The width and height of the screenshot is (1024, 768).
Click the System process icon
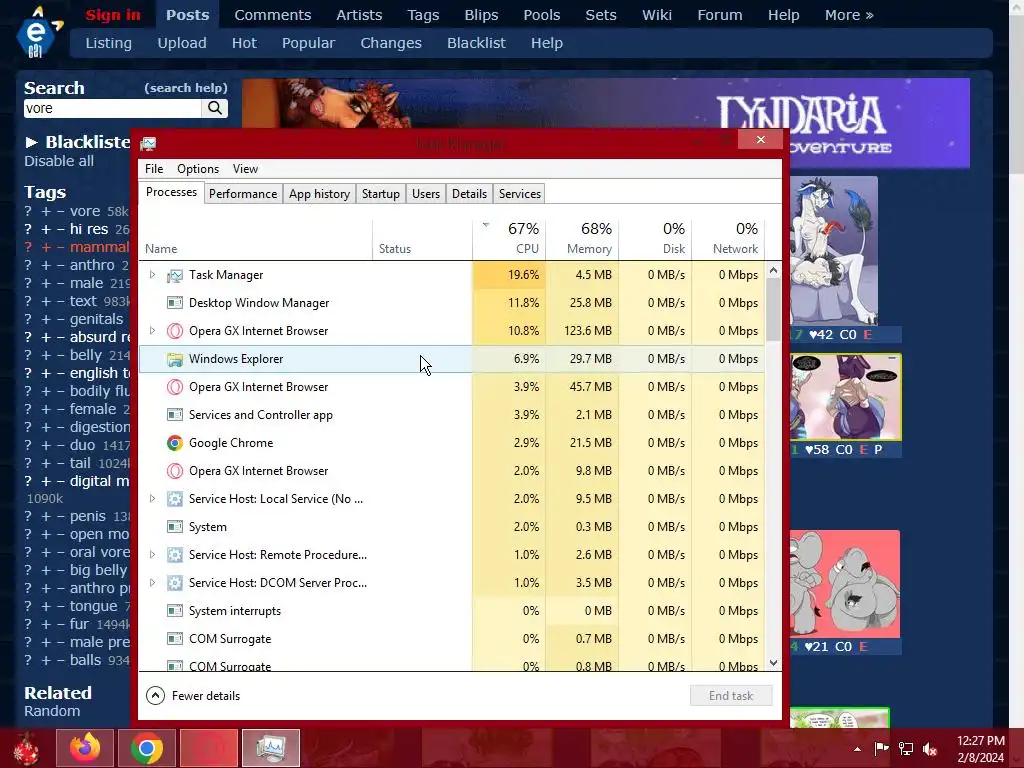(174, 527)
